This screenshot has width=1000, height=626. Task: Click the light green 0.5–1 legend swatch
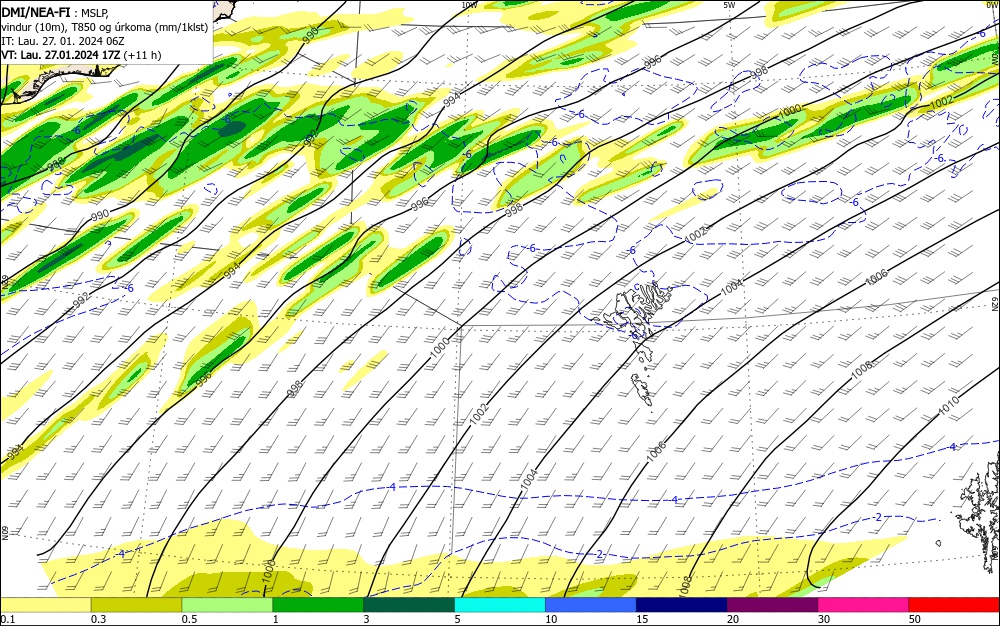tap(227, 605)
